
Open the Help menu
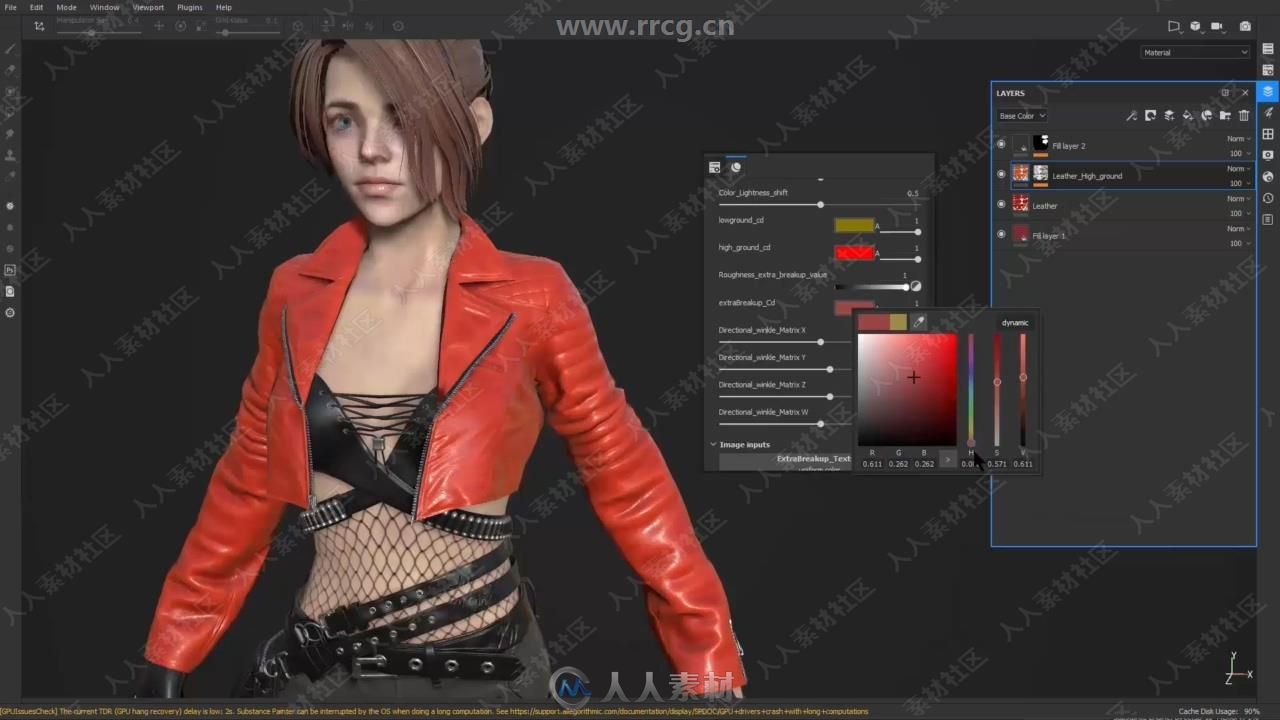[224, 7]
